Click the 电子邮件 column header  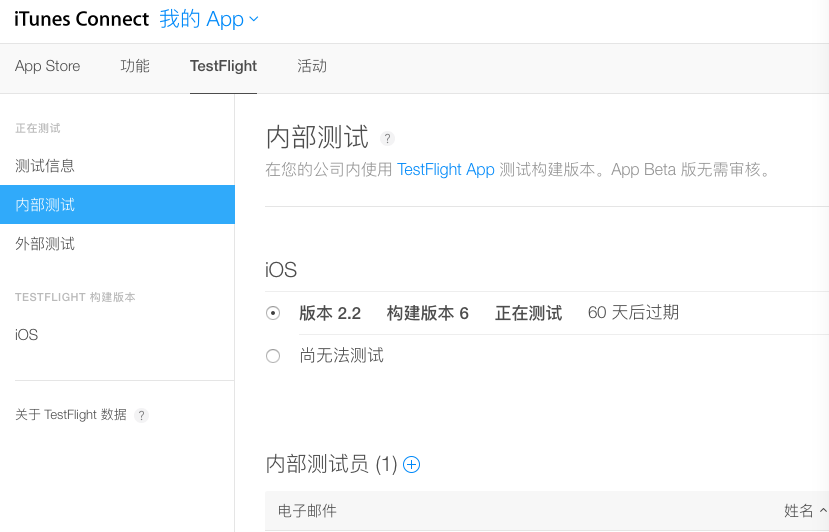(x=307, y=510)
